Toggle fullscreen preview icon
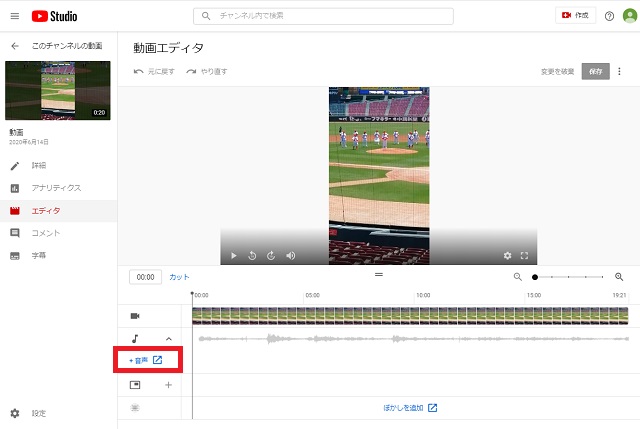 tap(524, 256)
